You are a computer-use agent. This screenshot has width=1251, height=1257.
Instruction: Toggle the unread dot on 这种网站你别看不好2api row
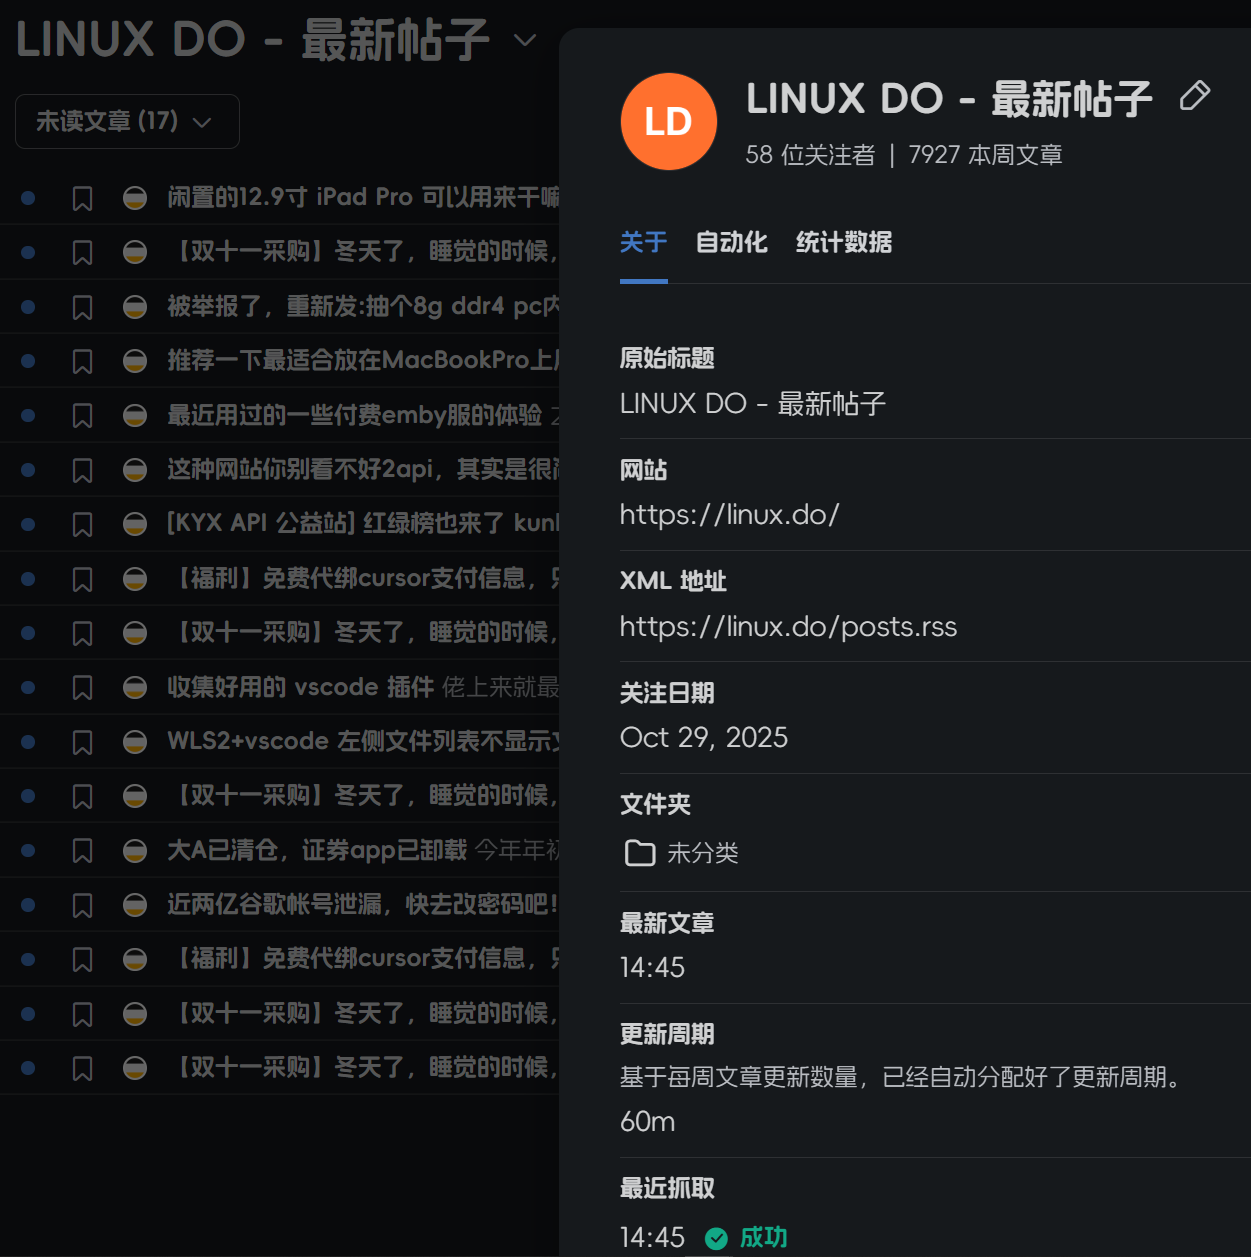28,470
